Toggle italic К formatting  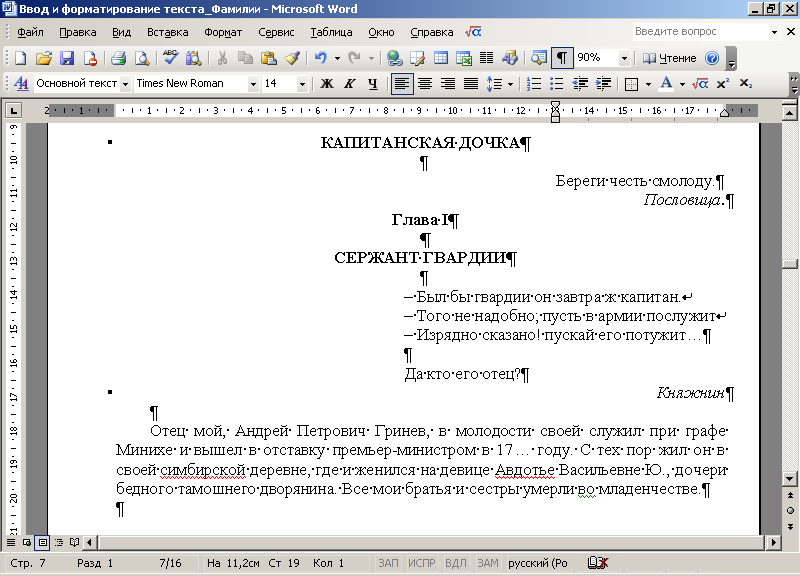[349, 84]
